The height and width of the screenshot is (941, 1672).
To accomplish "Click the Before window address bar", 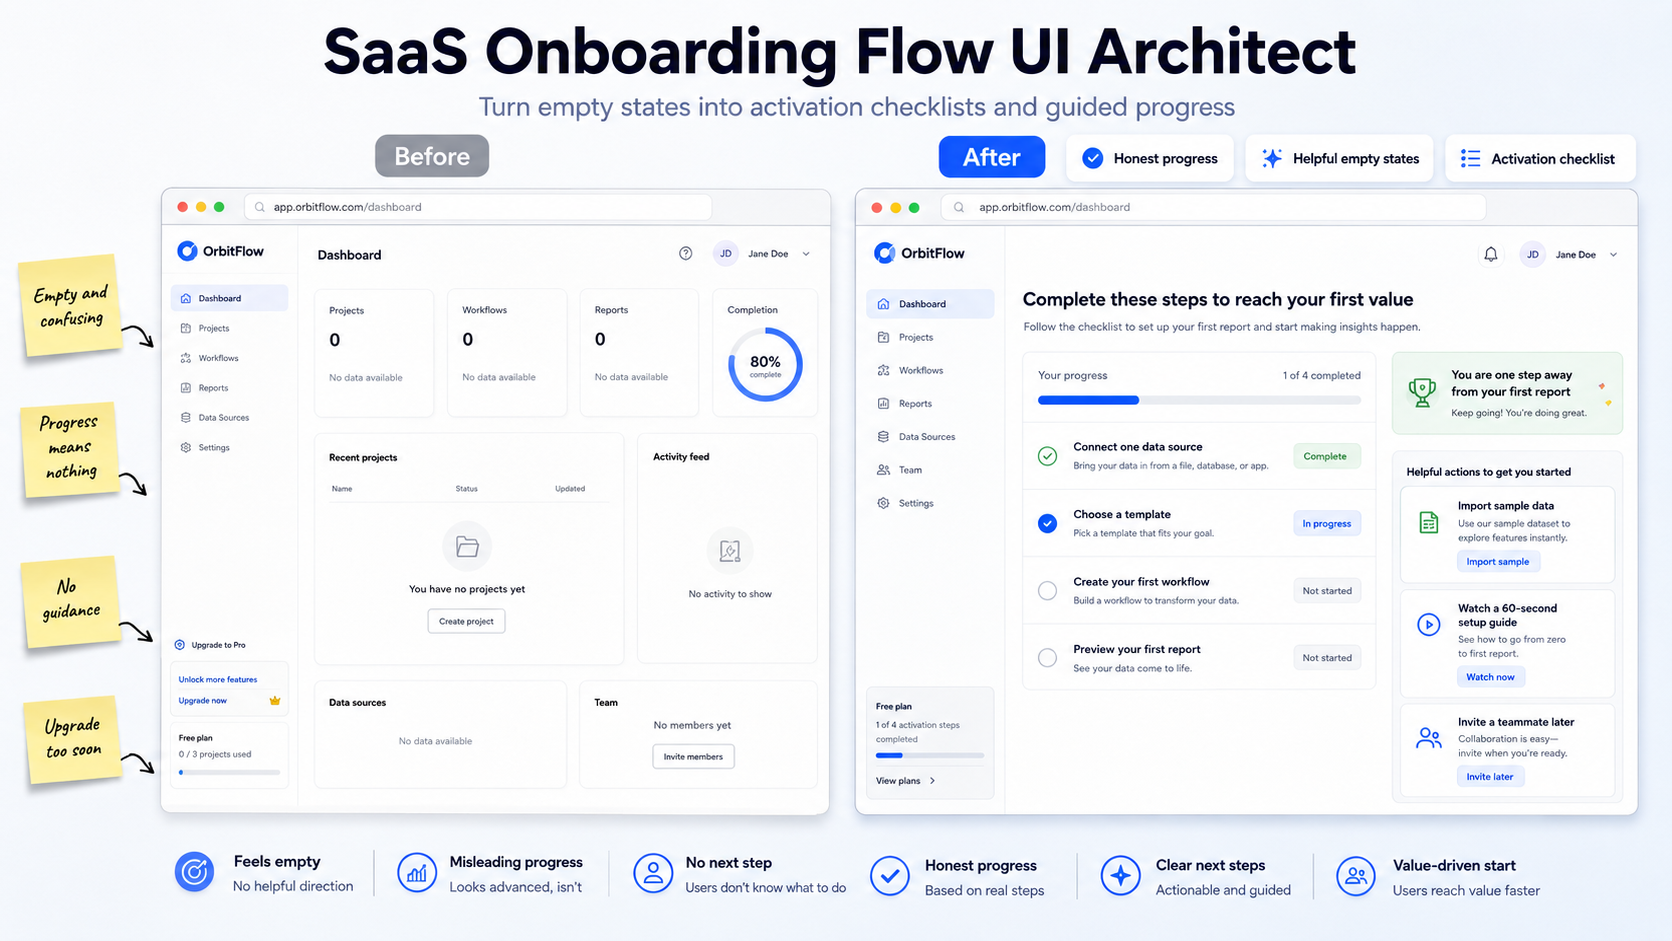I will [478, 207].
